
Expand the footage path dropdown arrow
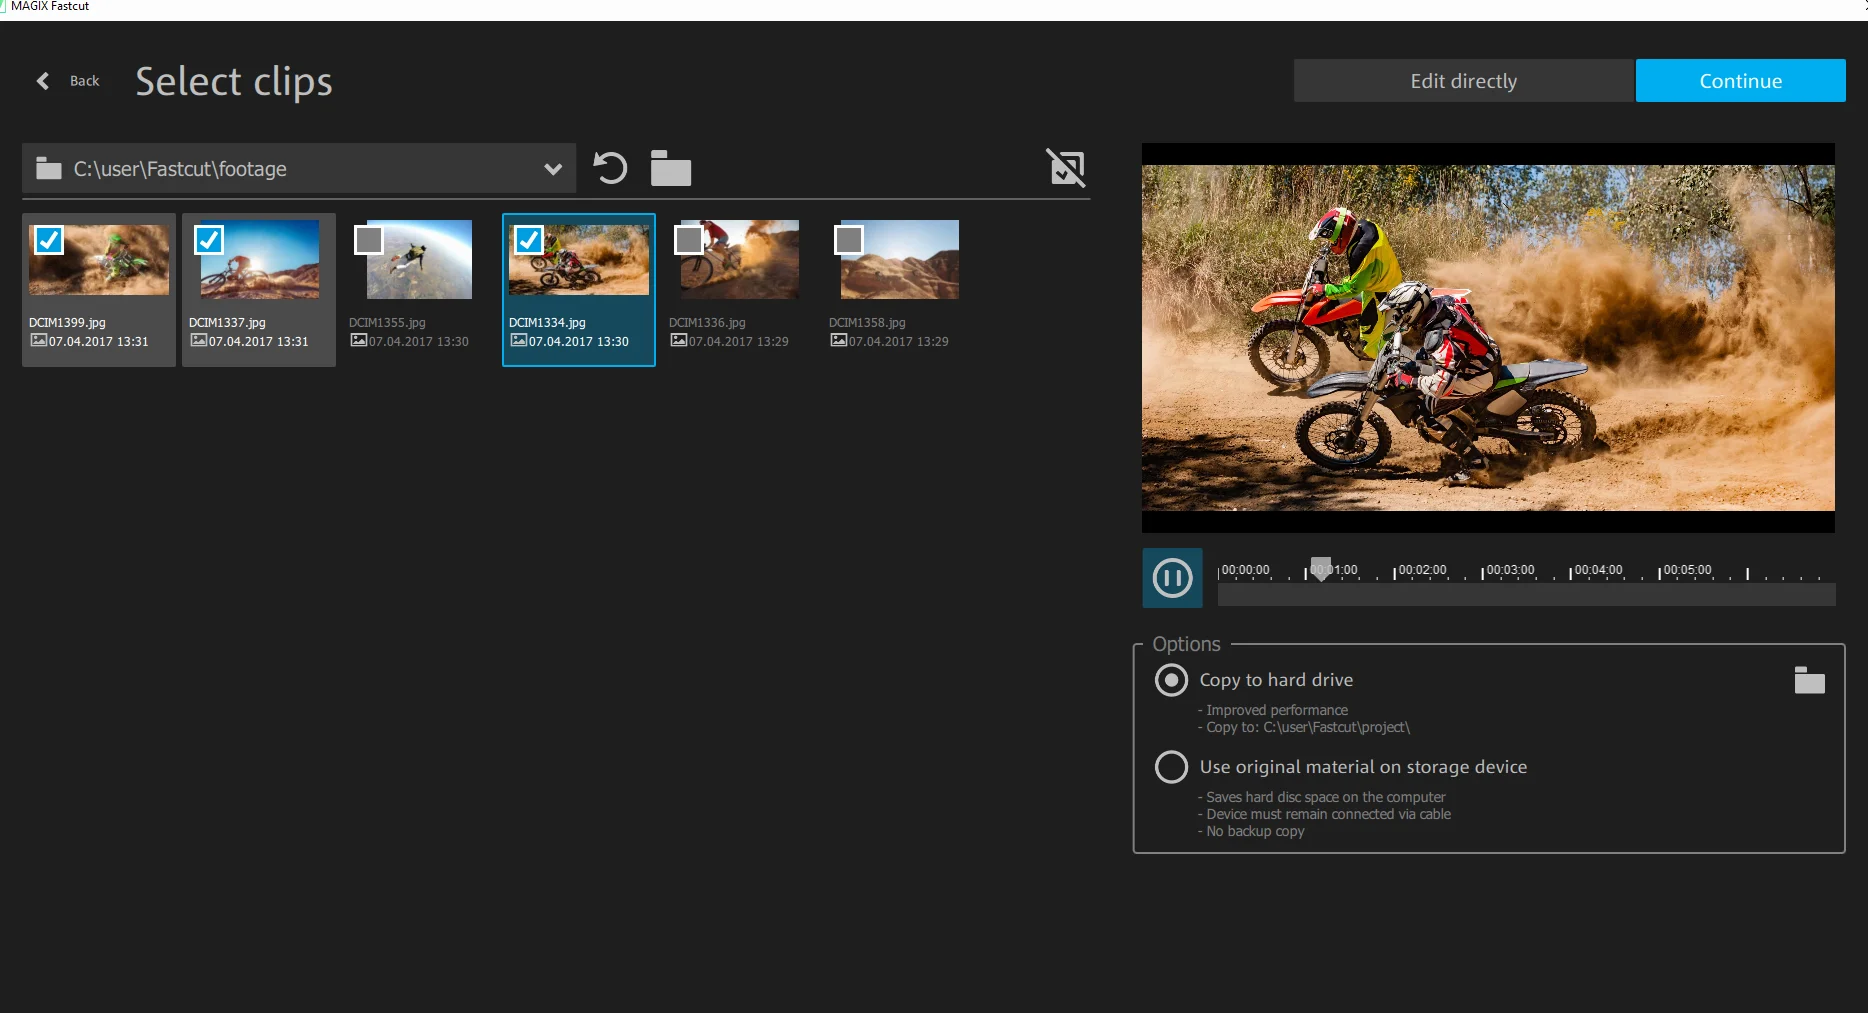[552, 169]
